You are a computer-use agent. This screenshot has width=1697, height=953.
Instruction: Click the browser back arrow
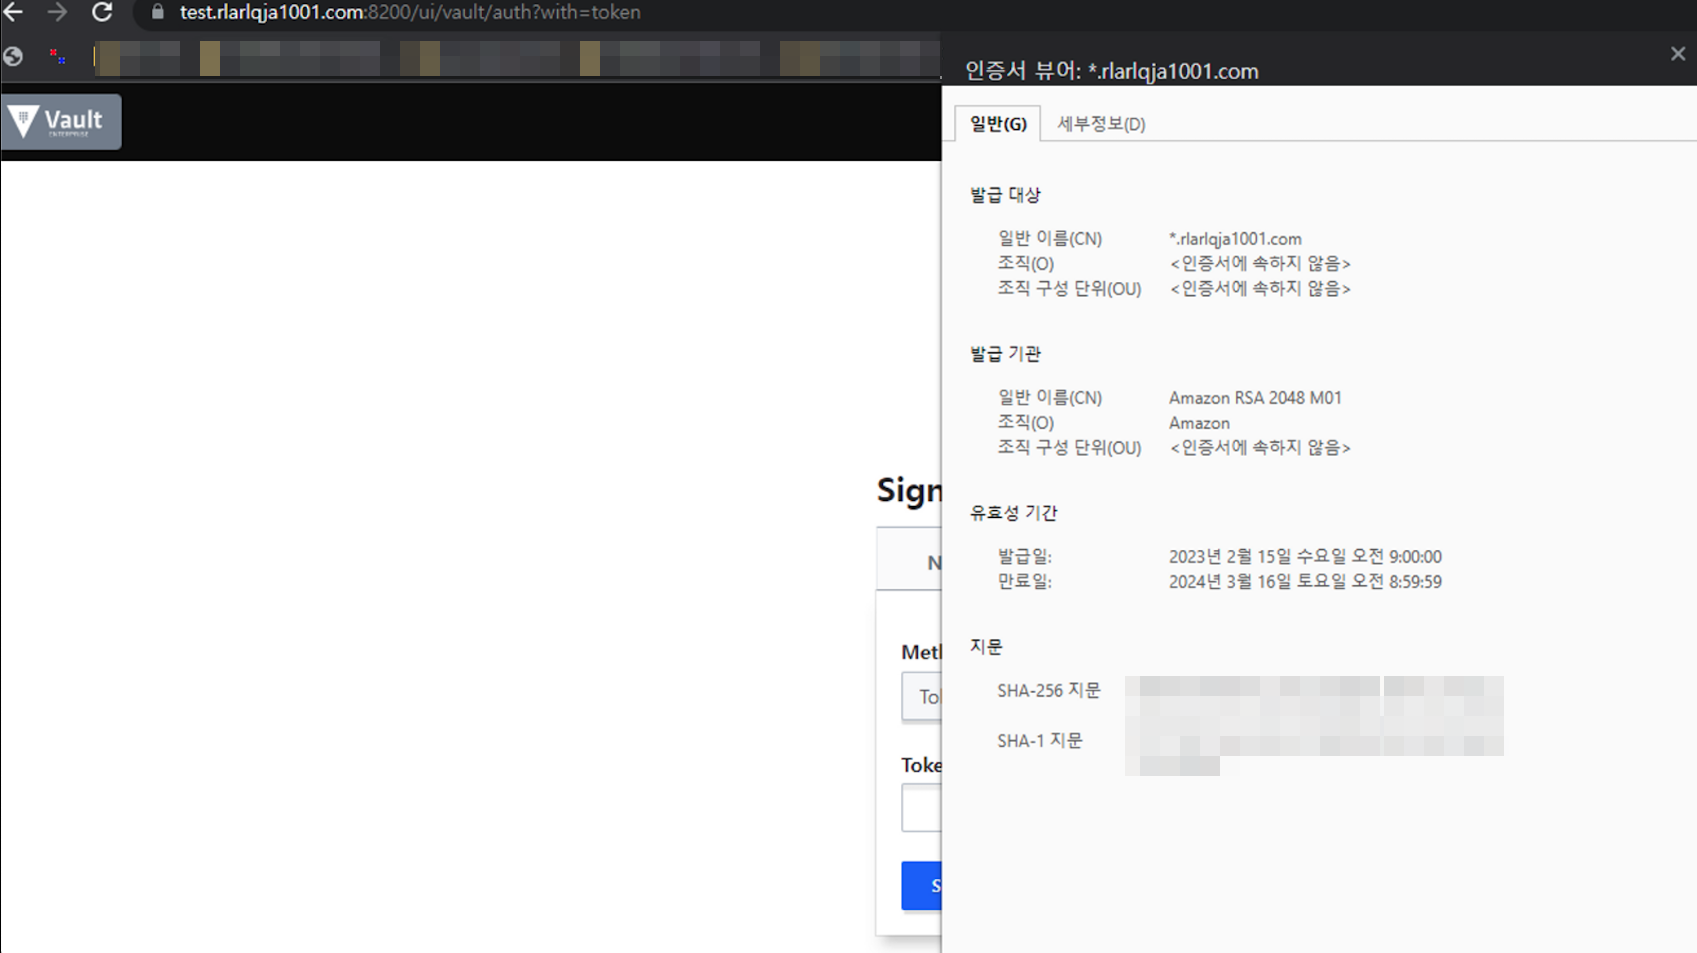13,12
